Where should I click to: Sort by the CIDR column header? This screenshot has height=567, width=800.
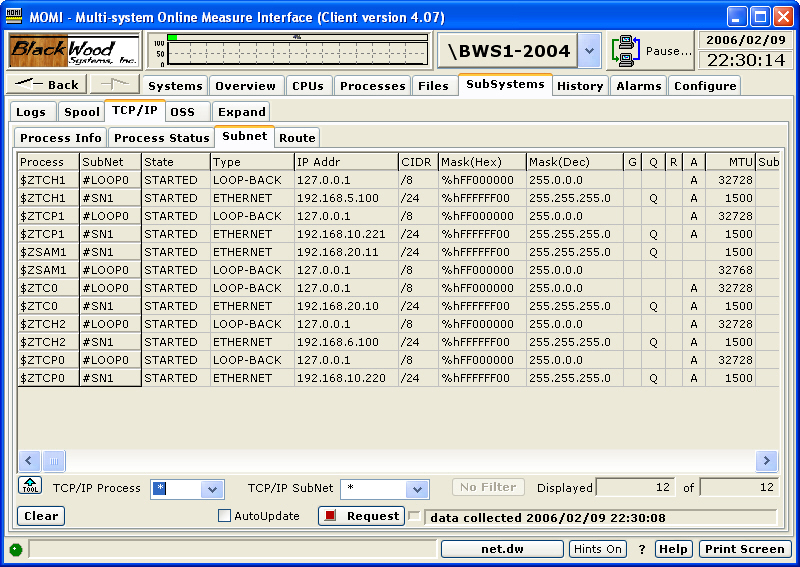click(418, 162)
